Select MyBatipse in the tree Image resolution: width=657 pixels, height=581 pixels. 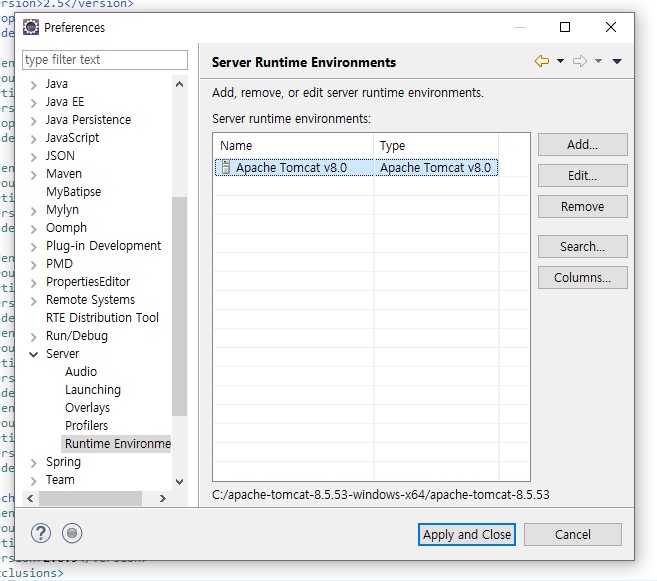click(73, 192)
